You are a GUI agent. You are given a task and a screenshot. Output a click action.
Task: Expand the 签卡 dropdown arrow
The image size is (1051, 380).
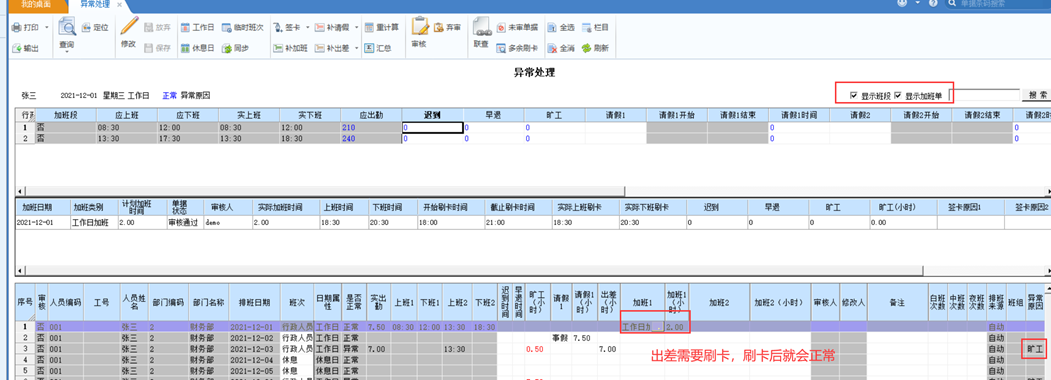coord(308,28)
